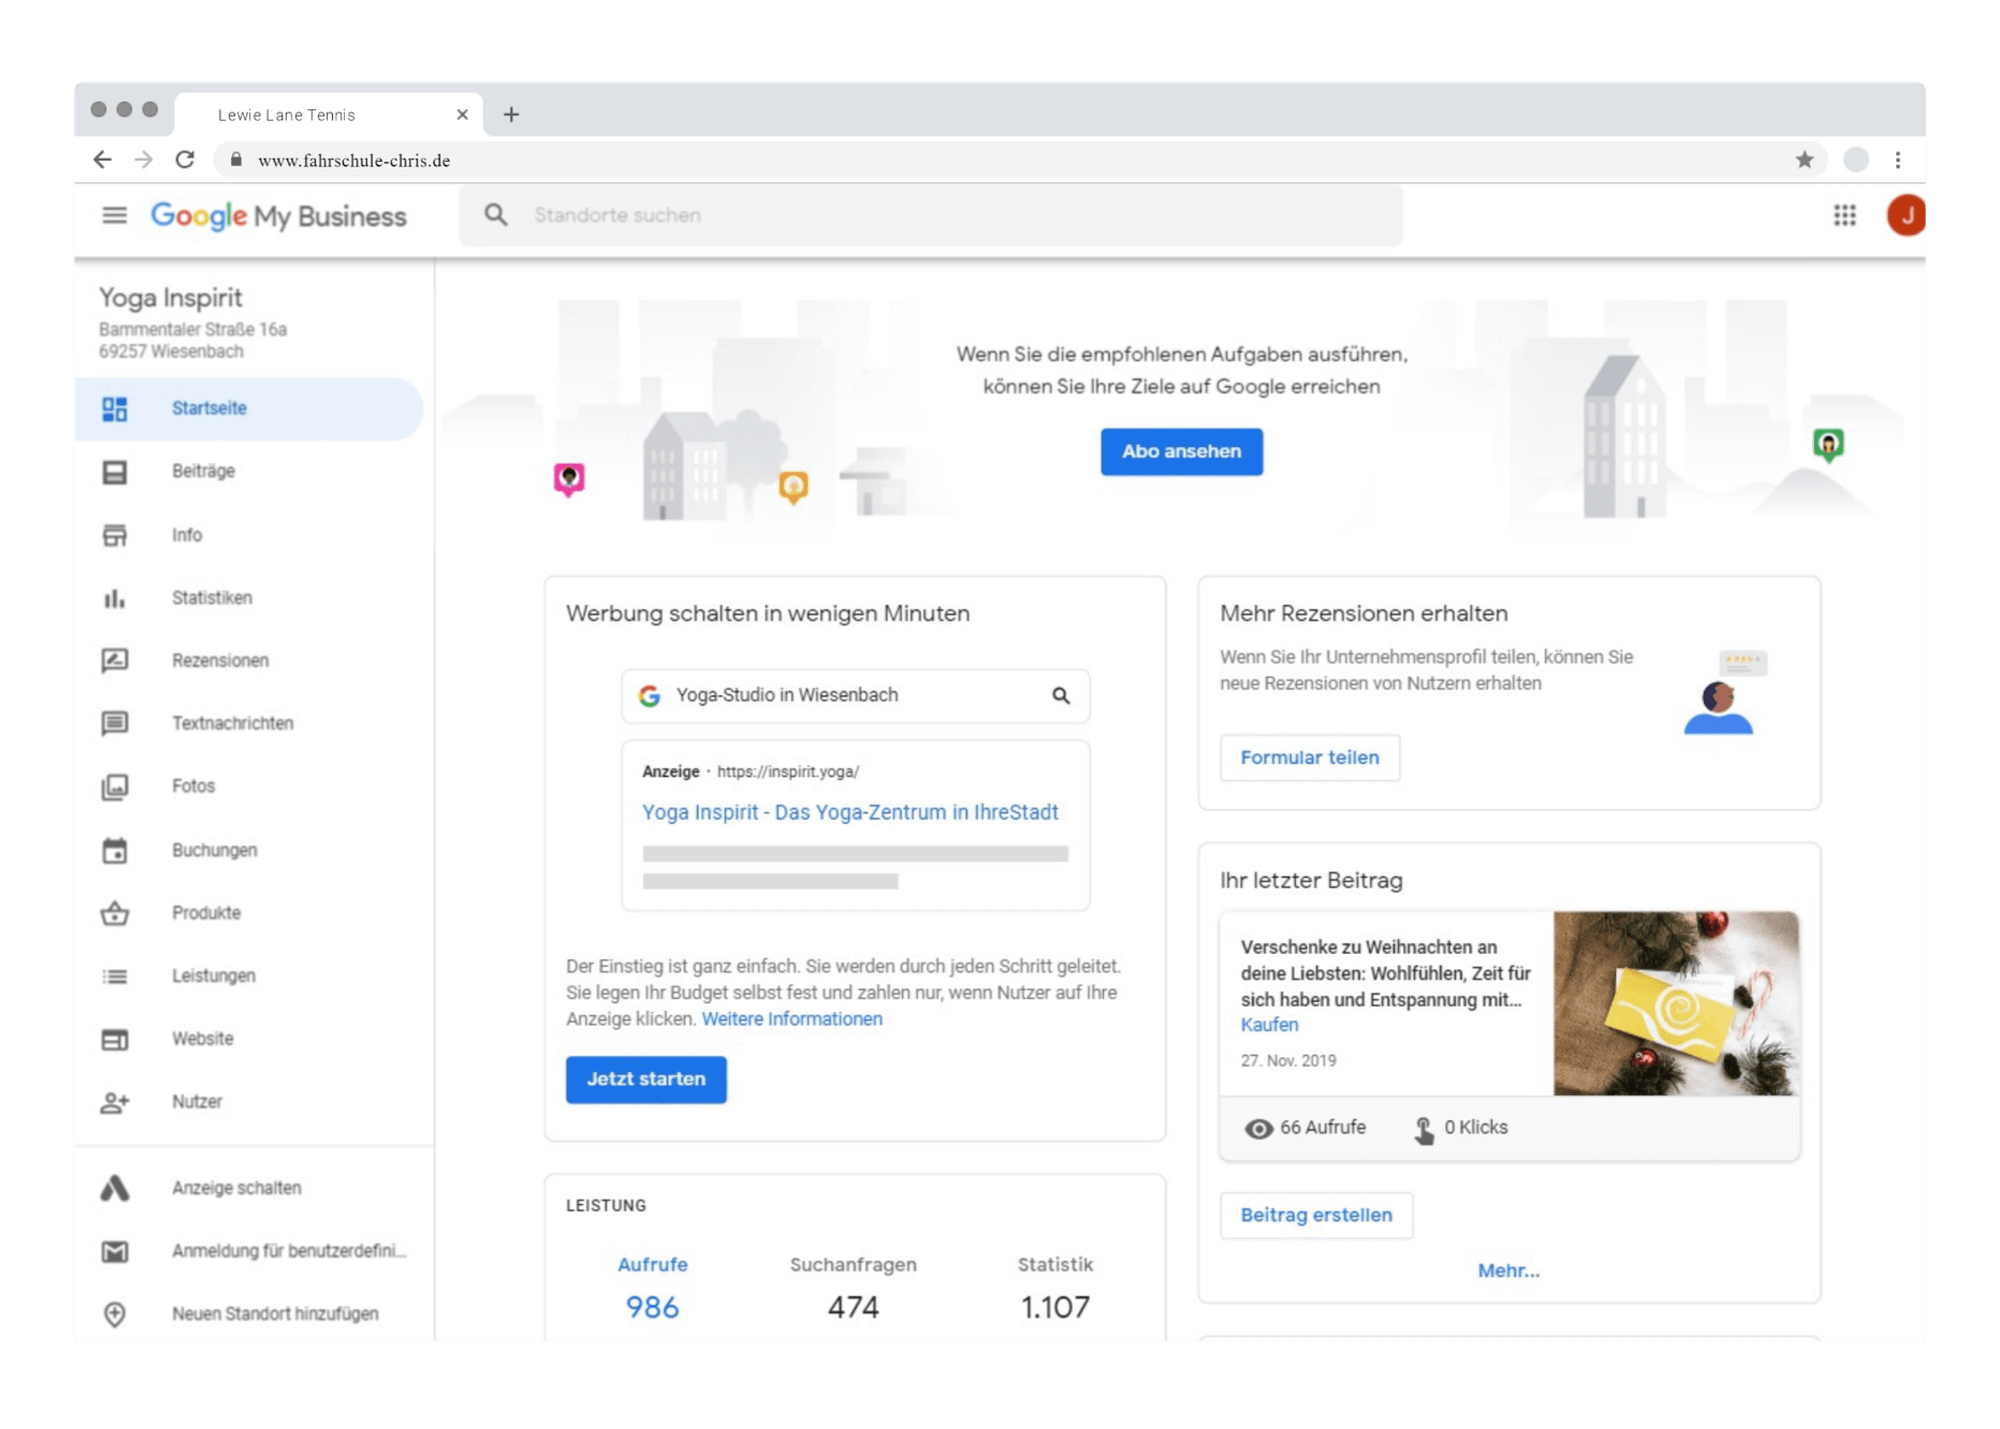Viewport: 2000px width, 1429px height.
Task: Click the Google My Business logo
Action: pyautogui.click(x=278, y=216)
